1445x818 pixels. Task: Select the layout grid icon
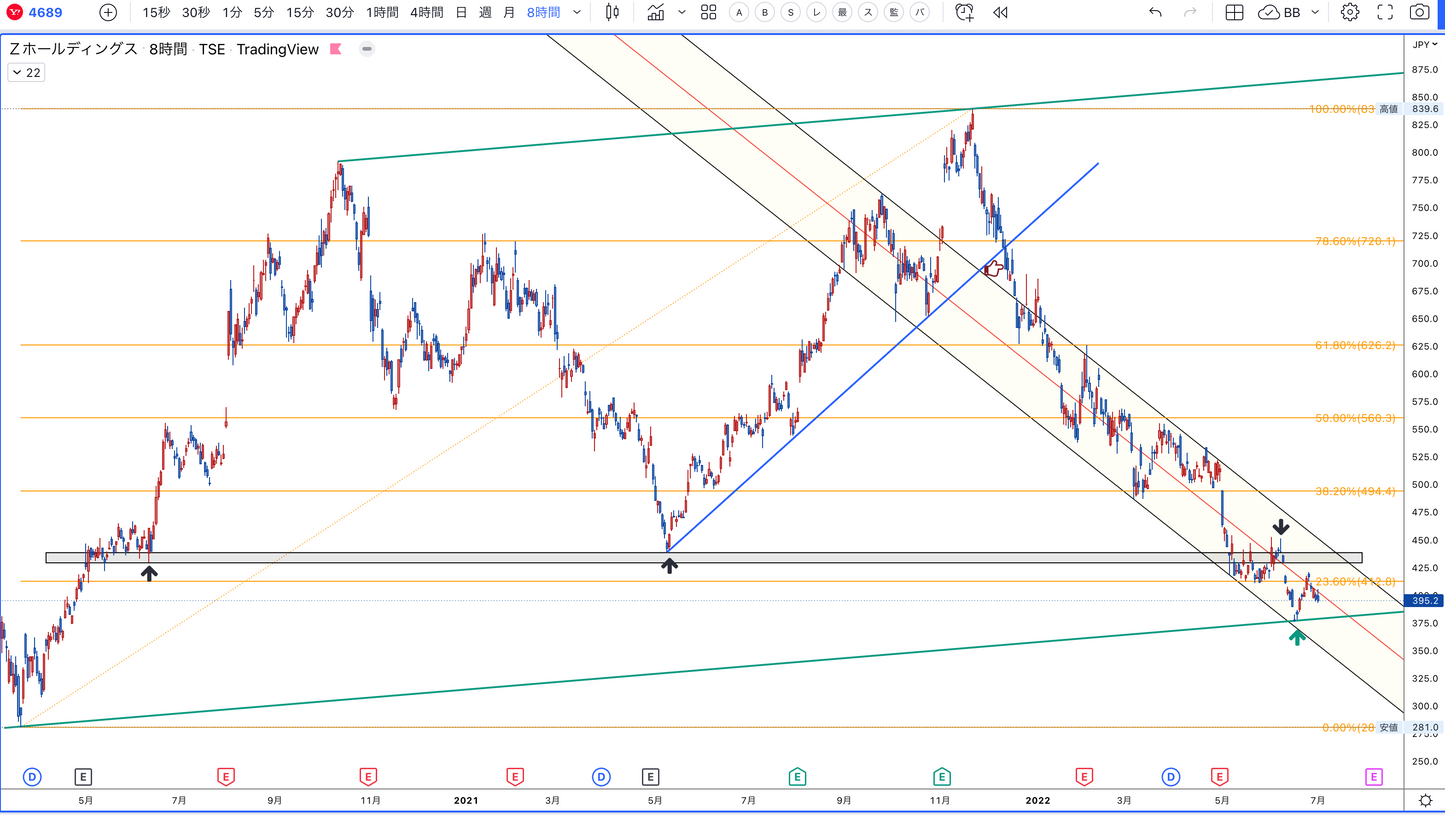[1234, 12]
